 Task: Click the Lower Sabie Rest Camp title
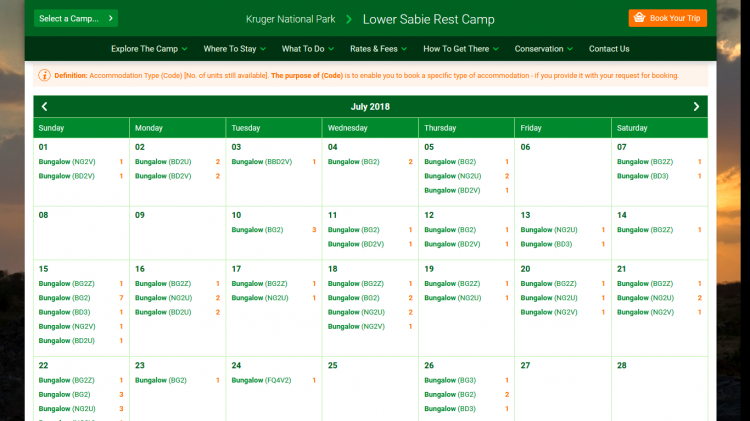[429, 19]
